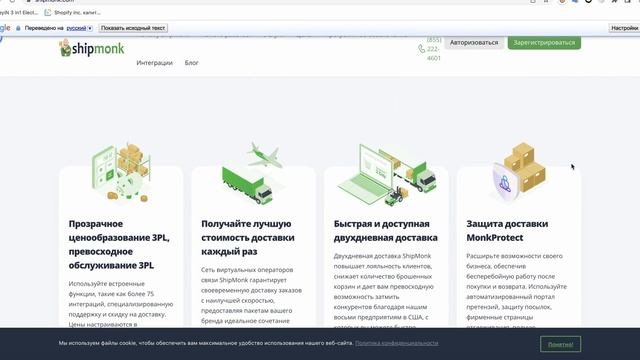Viewport: 640px width, 360px height.
Task: Click the truck and airplane illustration
Action: pos(253,173)
